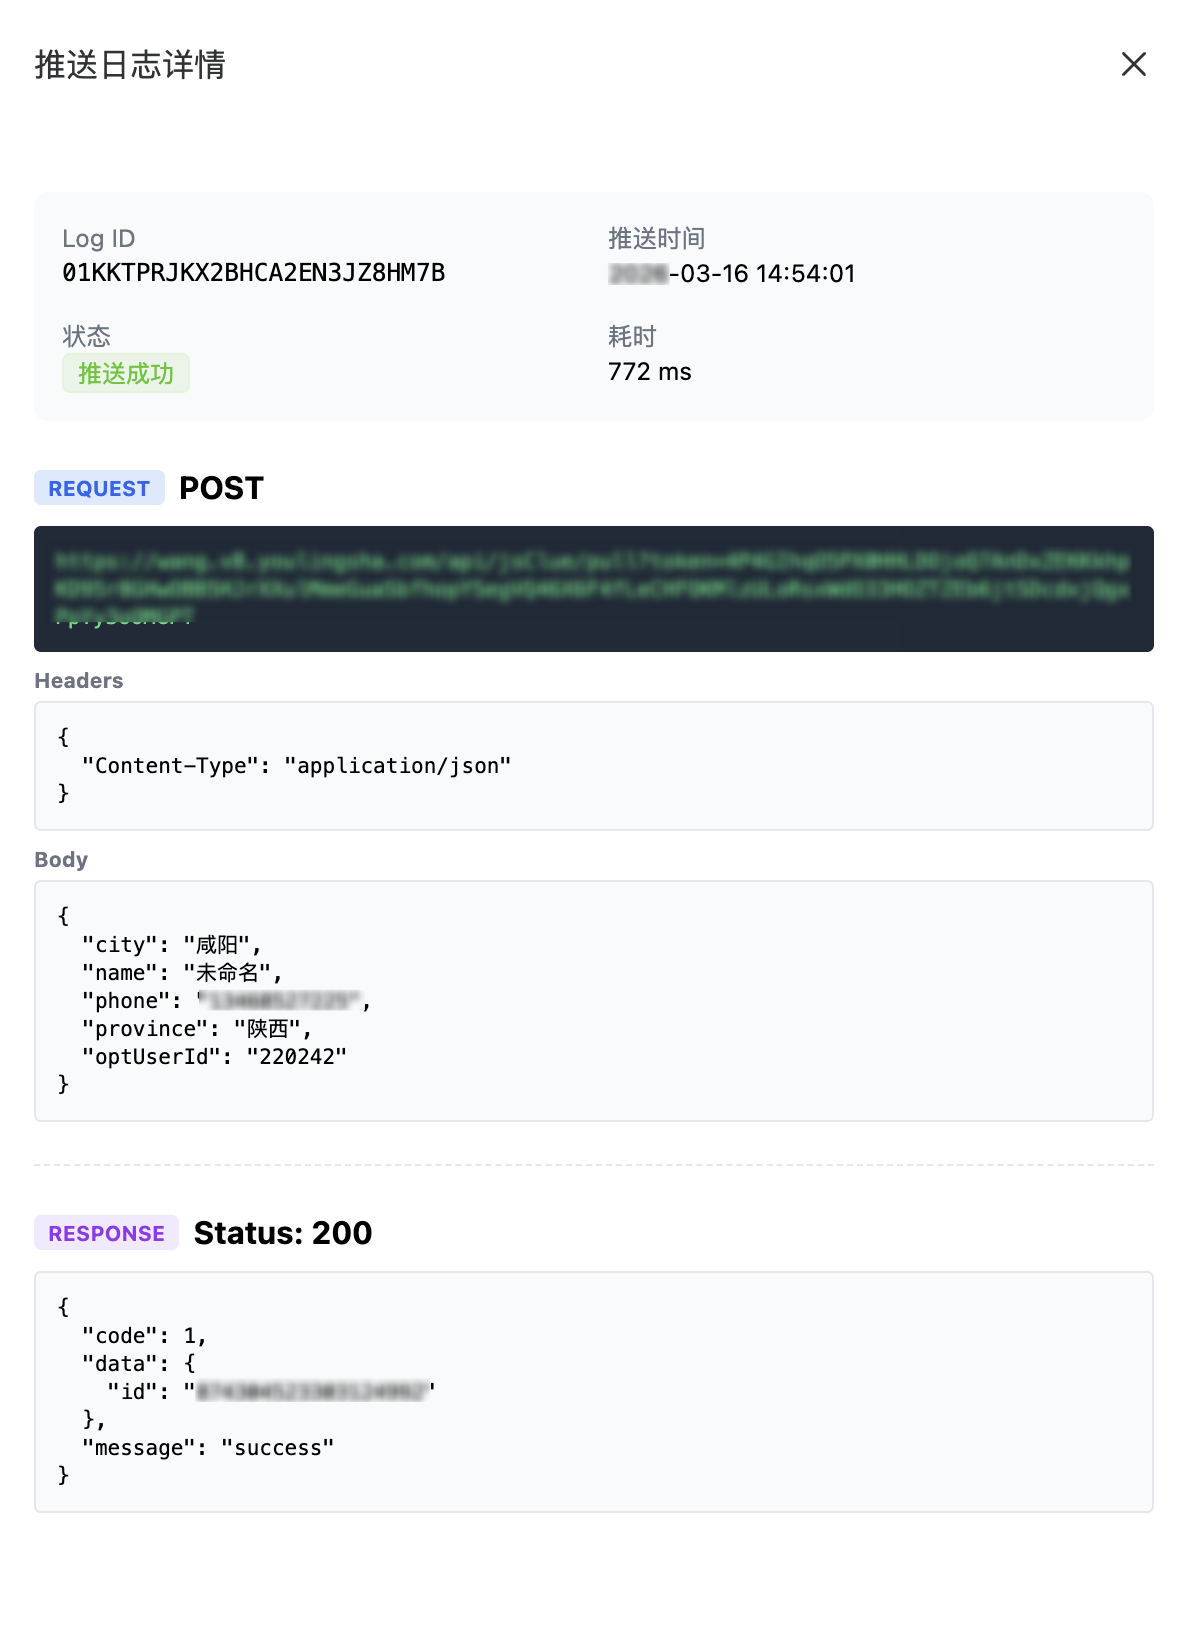Viewport: 1182px width, 1644px height.
Task: Click the Status: 200 response heading
Action: pyautogui.click(x=283, y=1234)
